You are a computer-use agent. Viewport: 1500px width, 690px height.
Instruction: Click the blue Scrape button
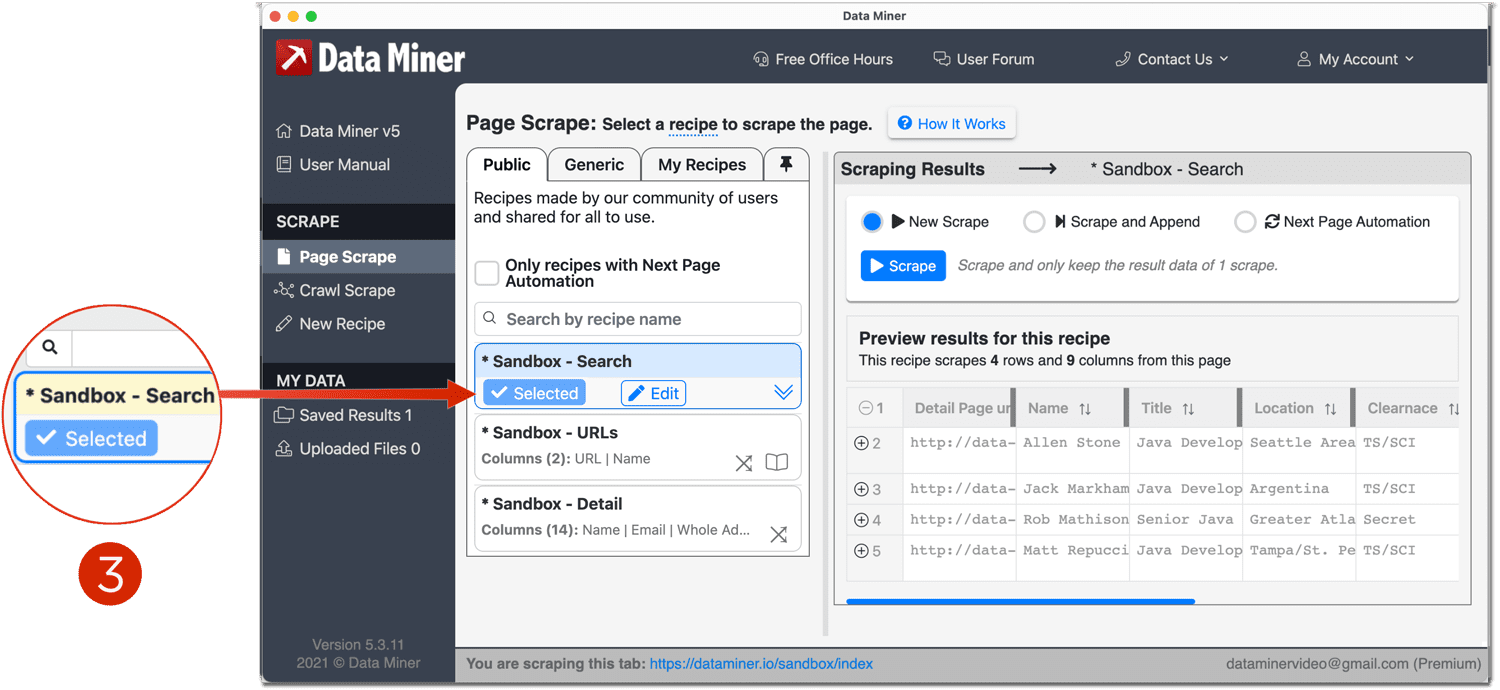coord(903,265)
